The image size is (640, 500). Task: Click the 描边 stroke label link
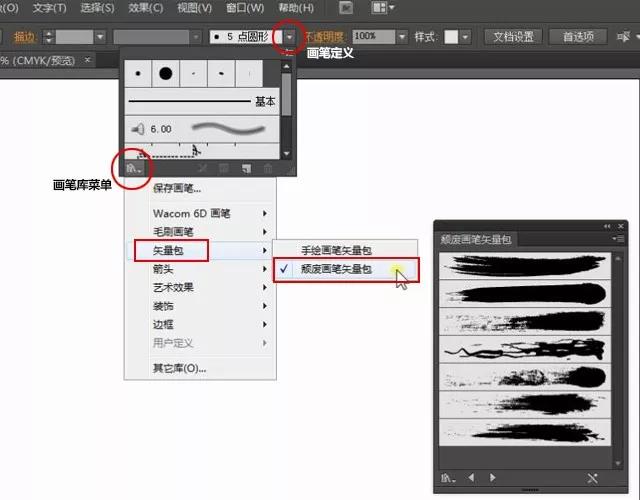point(24,37)
